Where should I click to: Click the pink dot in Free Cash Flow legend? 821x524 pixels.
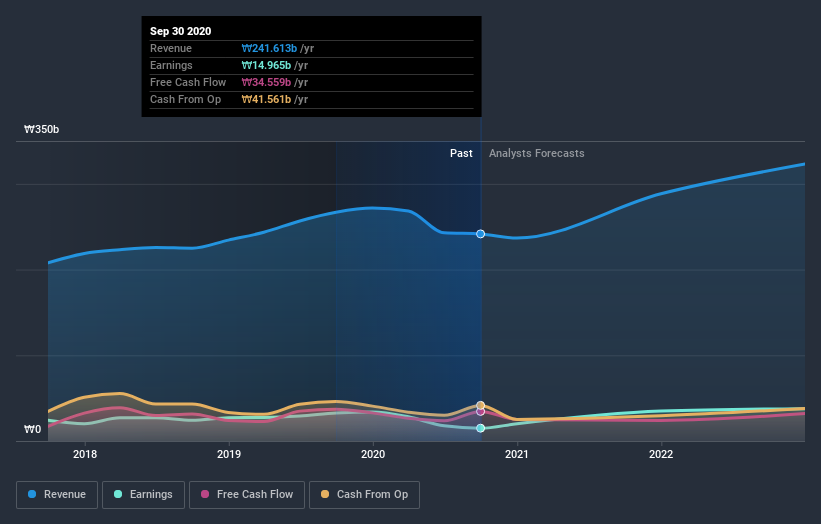point(205,494)
